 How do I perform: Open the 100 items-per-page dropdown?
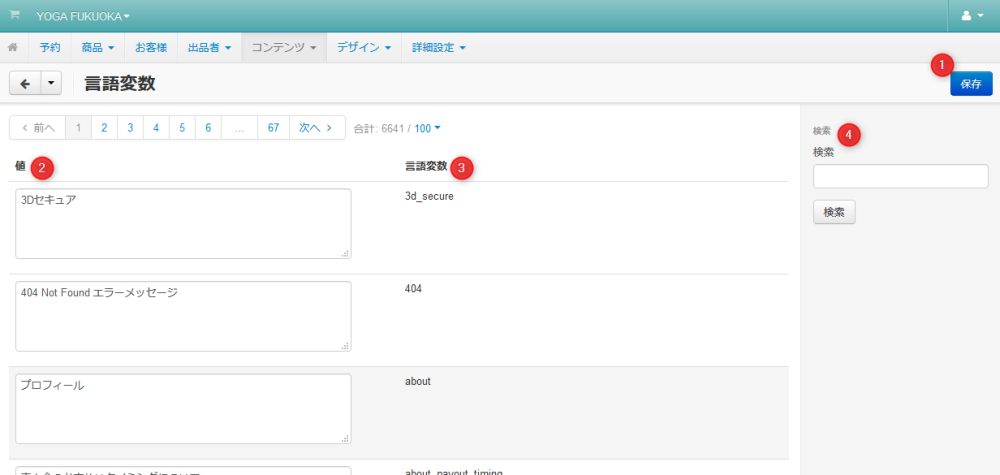427,128
